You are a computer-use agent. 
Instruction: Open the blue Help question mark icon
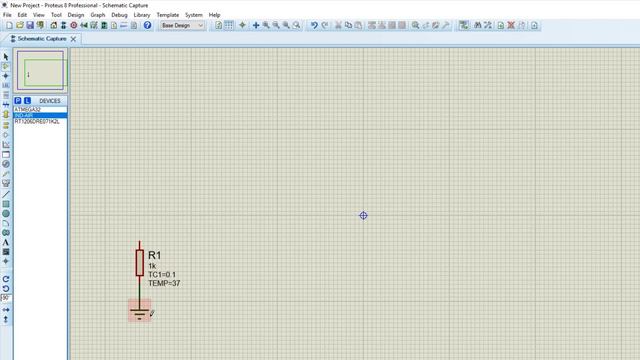[x=147, y=25]
